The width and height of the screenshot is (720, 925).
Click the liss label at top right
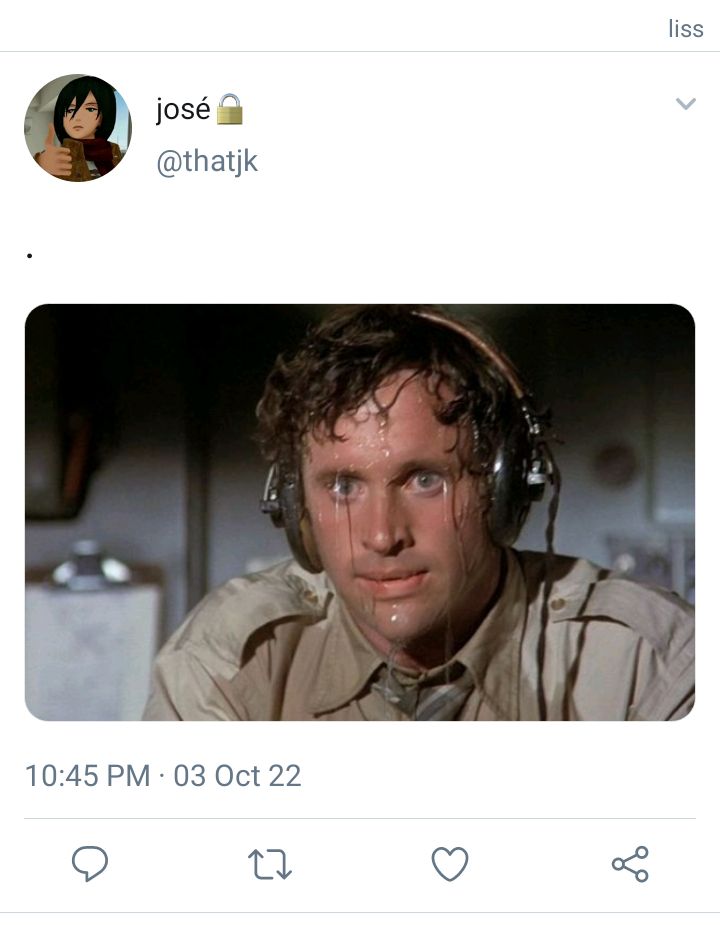point(686,28)
